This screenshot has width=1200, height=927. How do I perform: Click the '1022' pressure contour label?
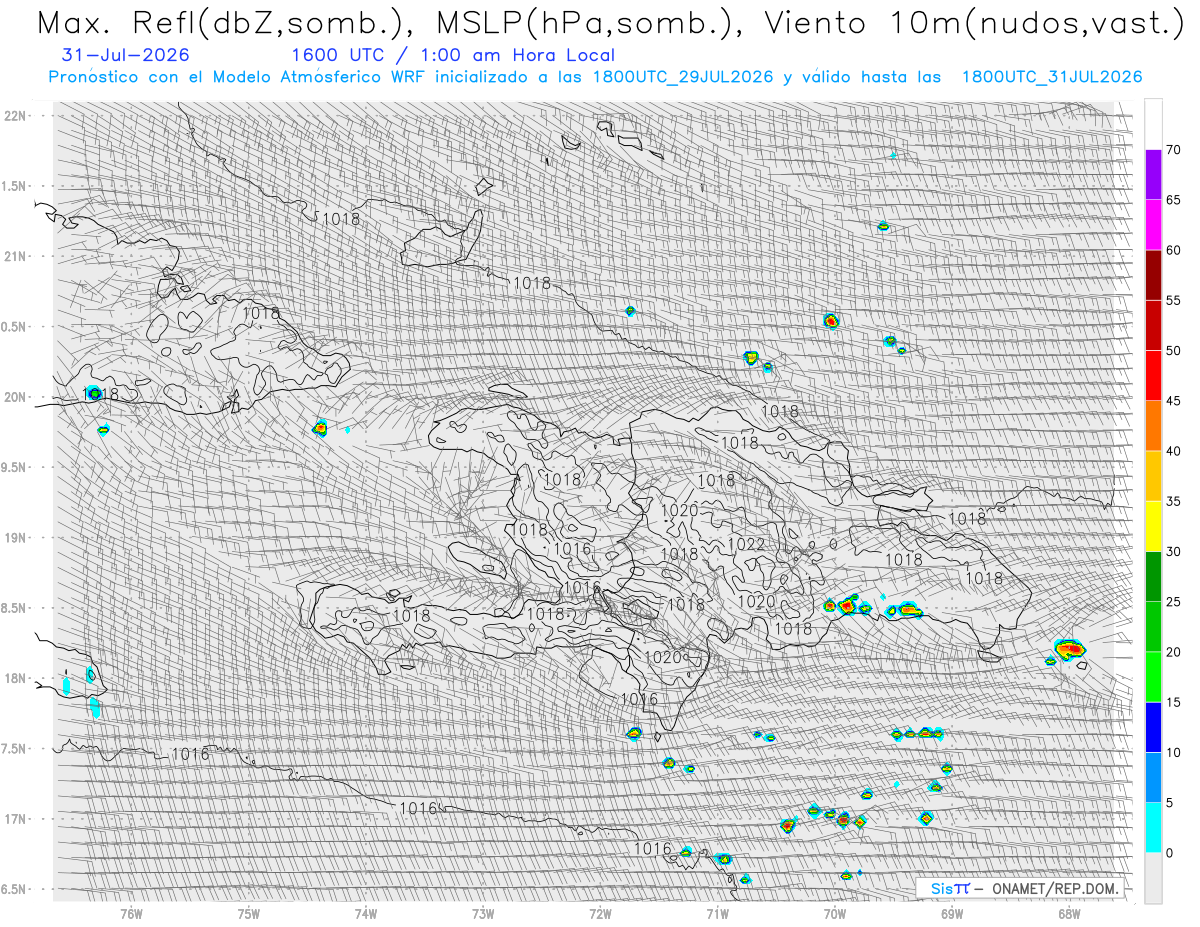(747, 544)
